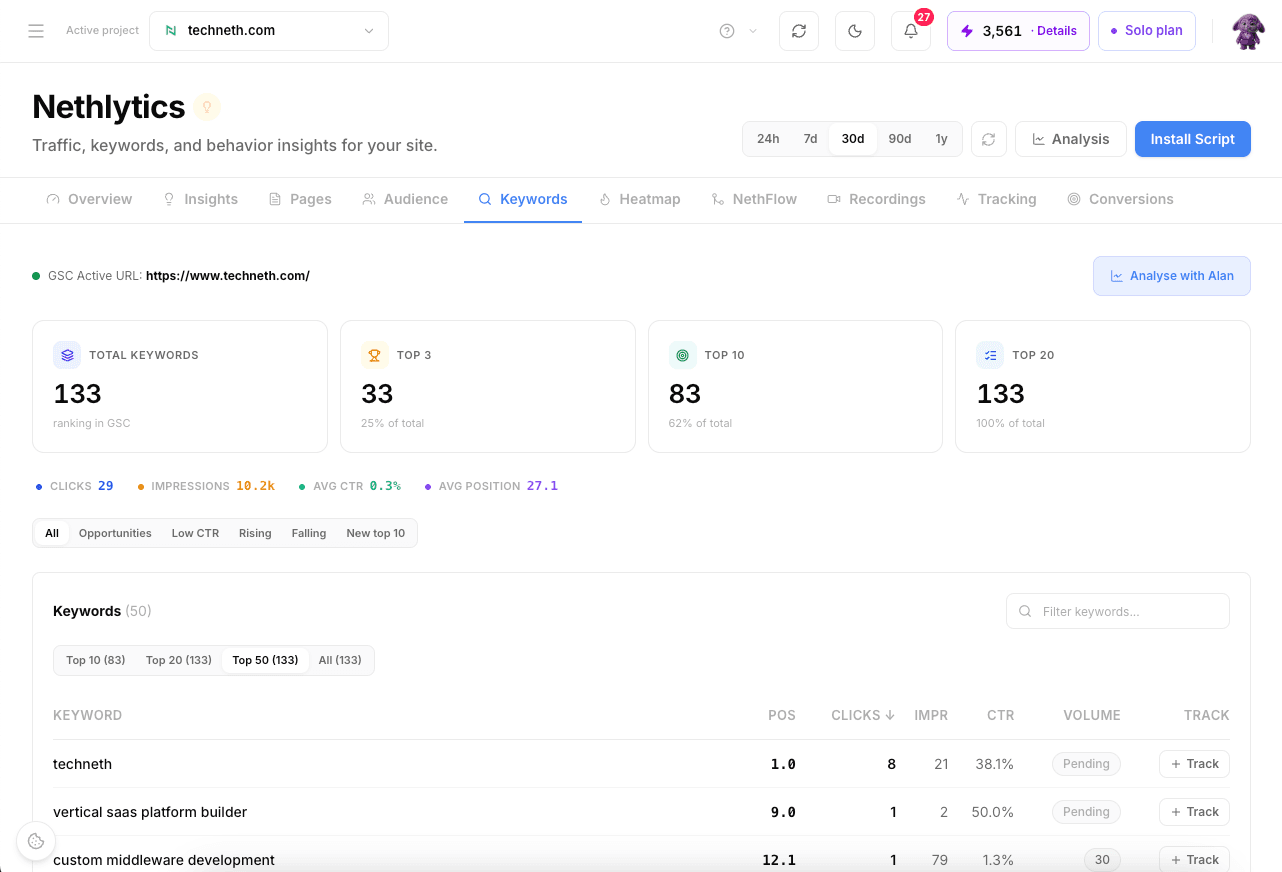Click the Filter keywords search field

pos(1118,611)
